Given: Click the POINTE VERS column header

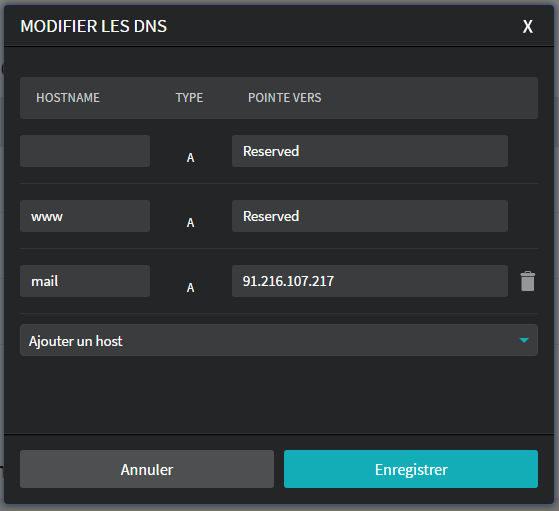Looking at the screenshot, I should click(x=284, y=98).
